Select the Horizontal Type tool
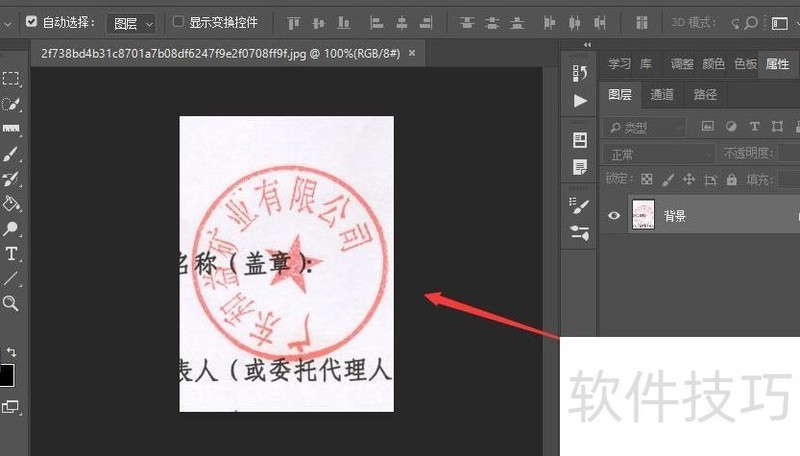The width and height of the screenshot is (800, 456). (11, 254)
